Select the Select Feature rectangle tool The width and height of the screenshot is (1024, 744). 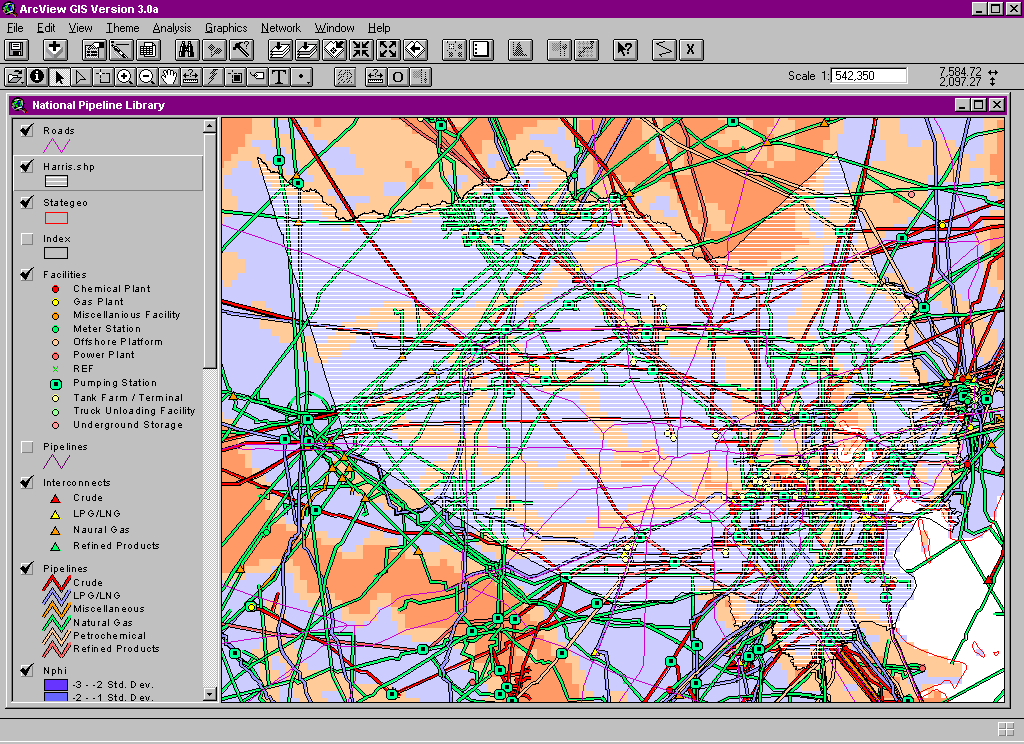pyautogui.click(x=103, y=77)
